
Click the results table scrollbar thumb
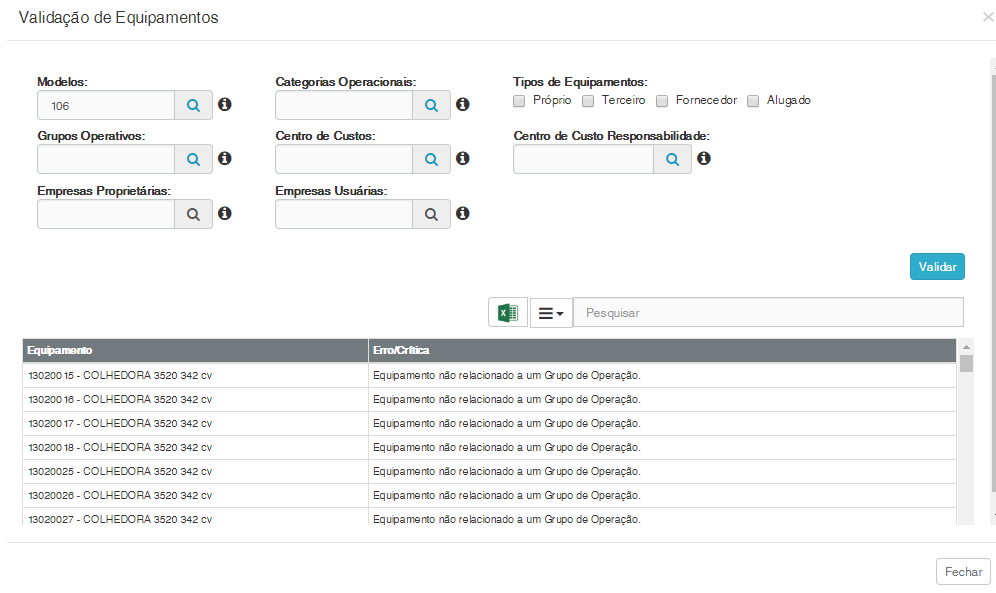(966, 363)
